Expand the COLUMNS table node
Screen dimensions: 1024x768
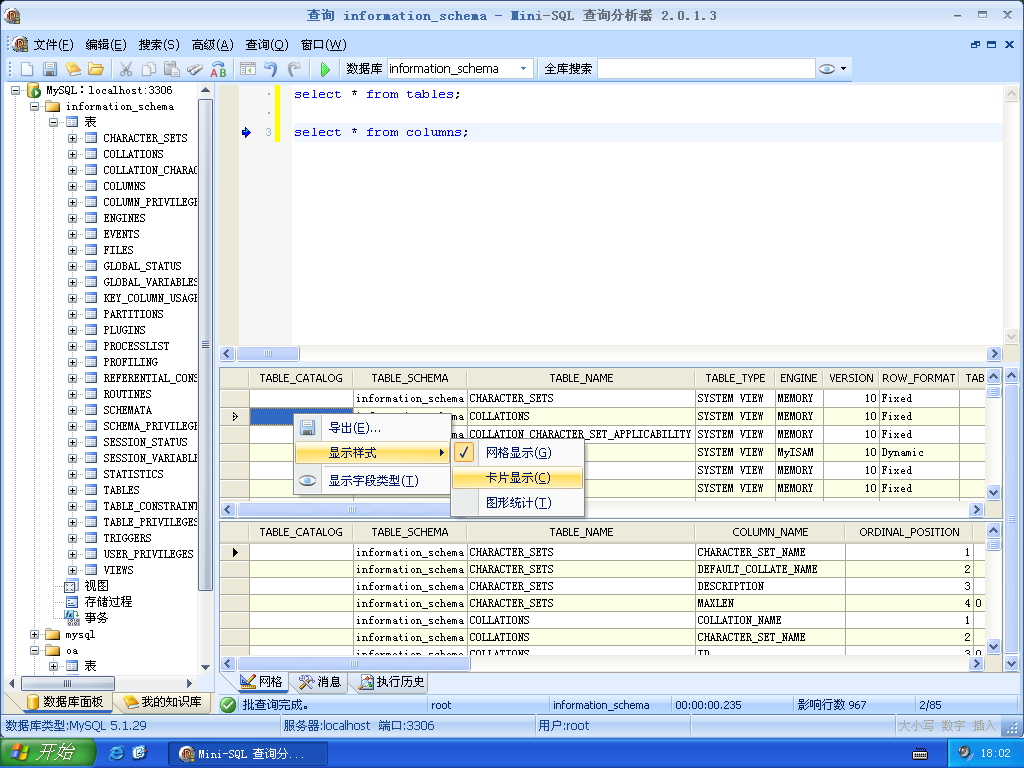[x=72, y=186]
